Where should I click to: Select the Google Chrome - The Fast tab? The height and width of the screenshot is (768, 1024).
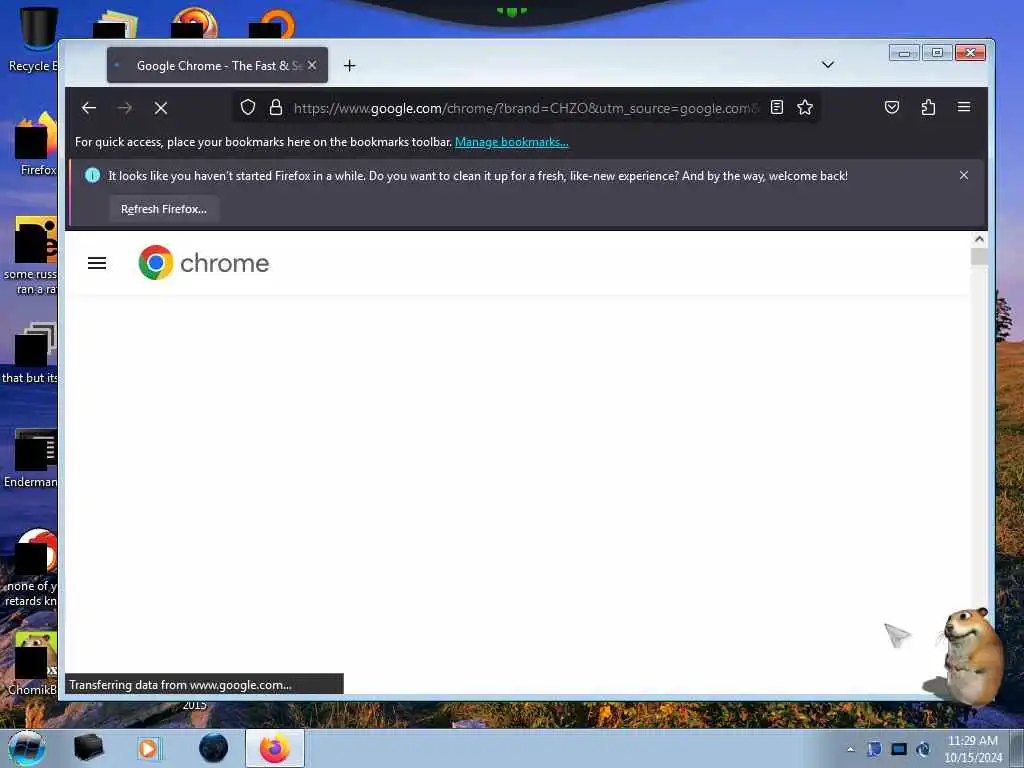[x=217, y=65]
